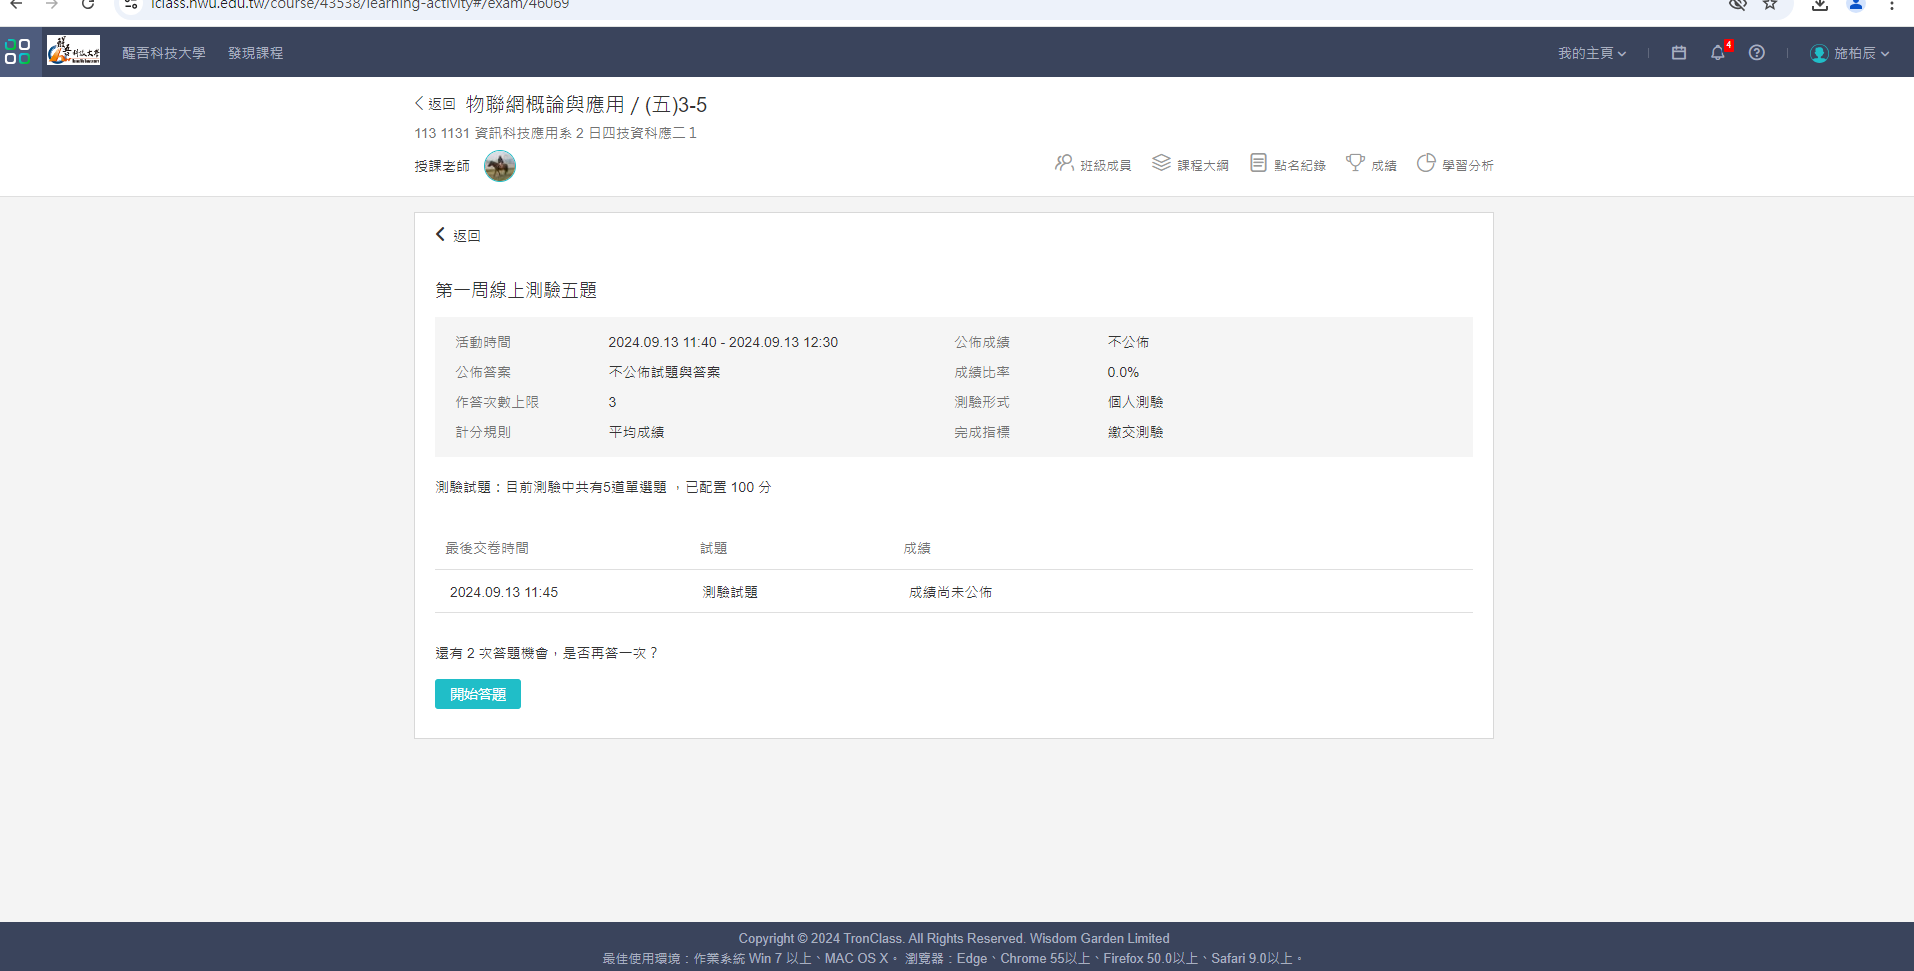This screenshot has width=1914, height=971.
Task: Open course syllabus (課程大綱)
Action: (x=1190, y=164)
